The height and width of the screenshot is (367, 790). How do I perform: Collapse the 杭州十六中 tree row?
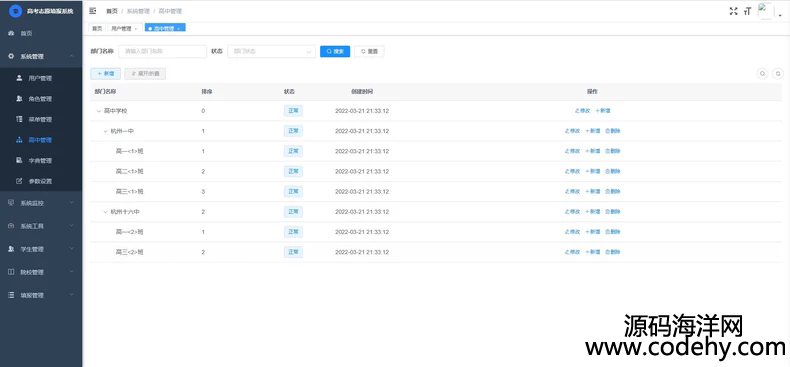tap(105, 212)
